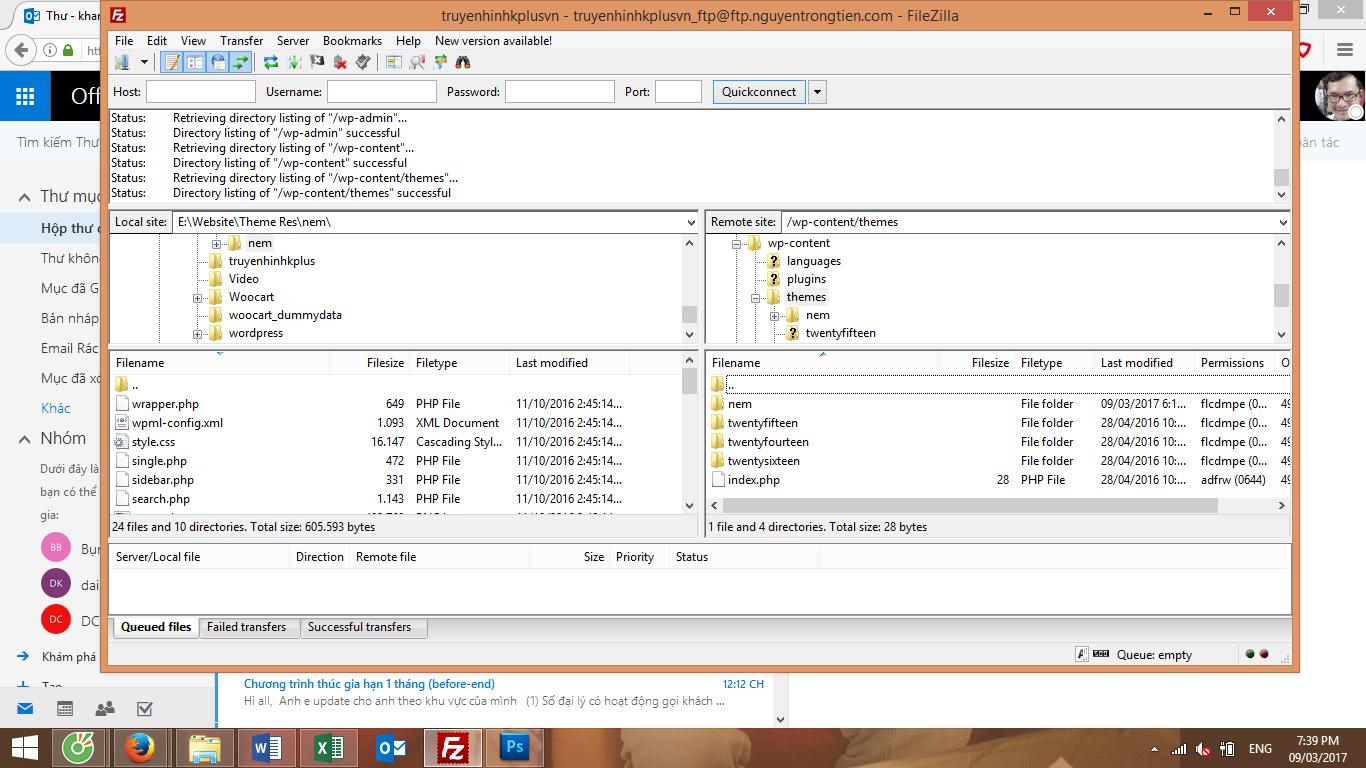Click the Password input field
Image resolution: width=1366 pixels, height=768 pixels.
559,91
